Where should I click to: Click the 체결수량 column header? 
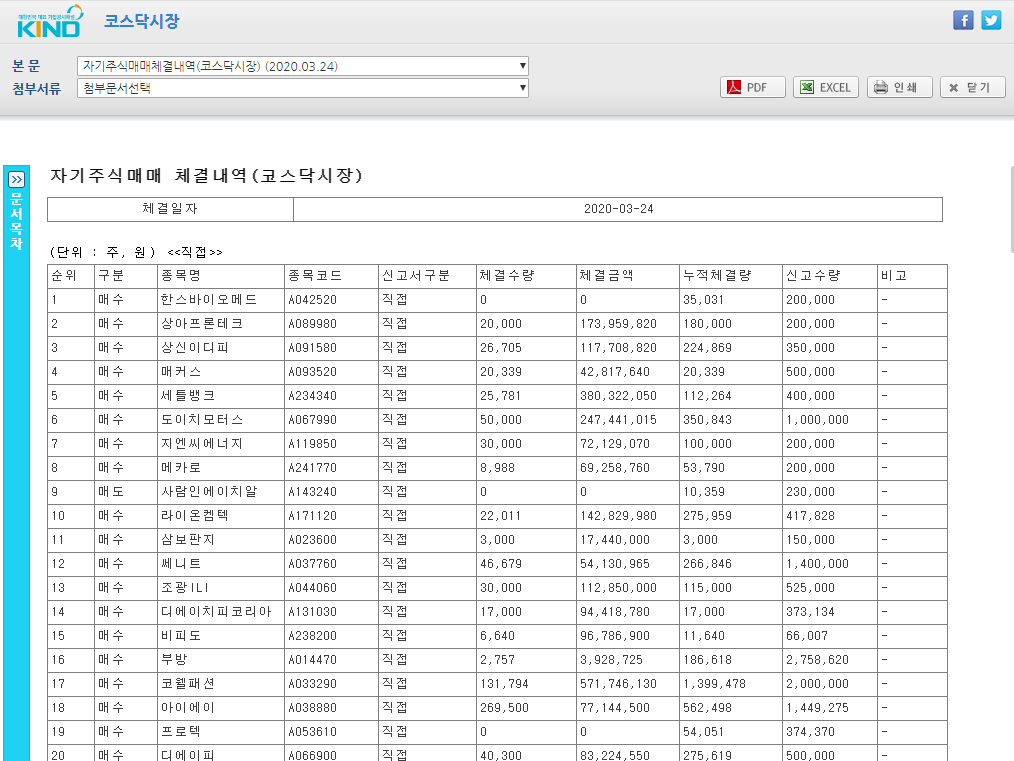(x=507, y=275)
